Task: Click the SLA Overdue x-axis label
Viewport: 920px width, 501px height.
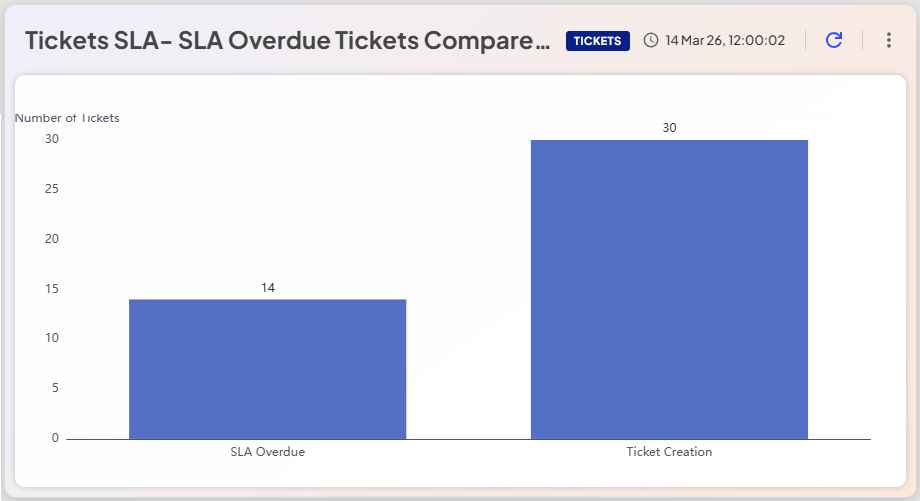Action: point(267,452)
